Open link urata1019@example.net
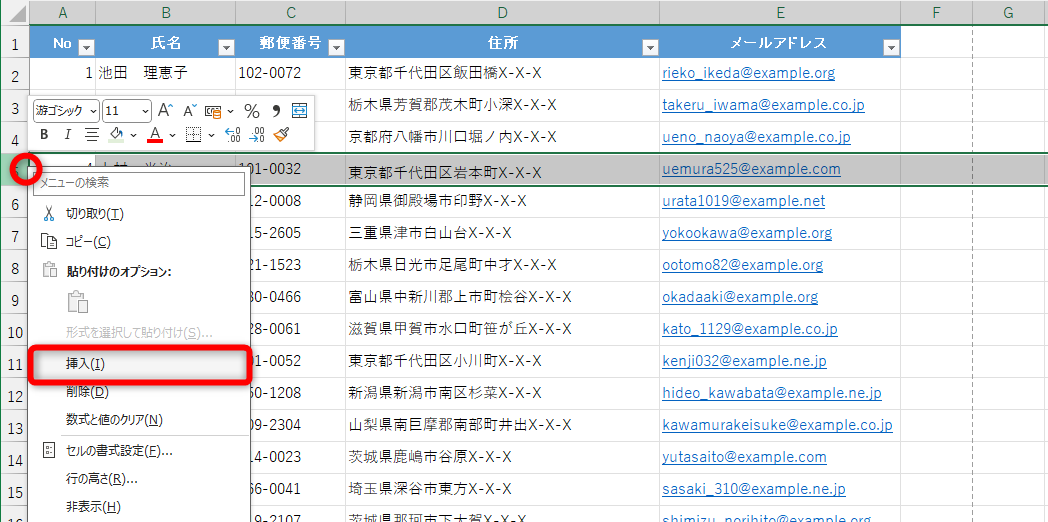The image size is (1048, 522). pos(744,201)
